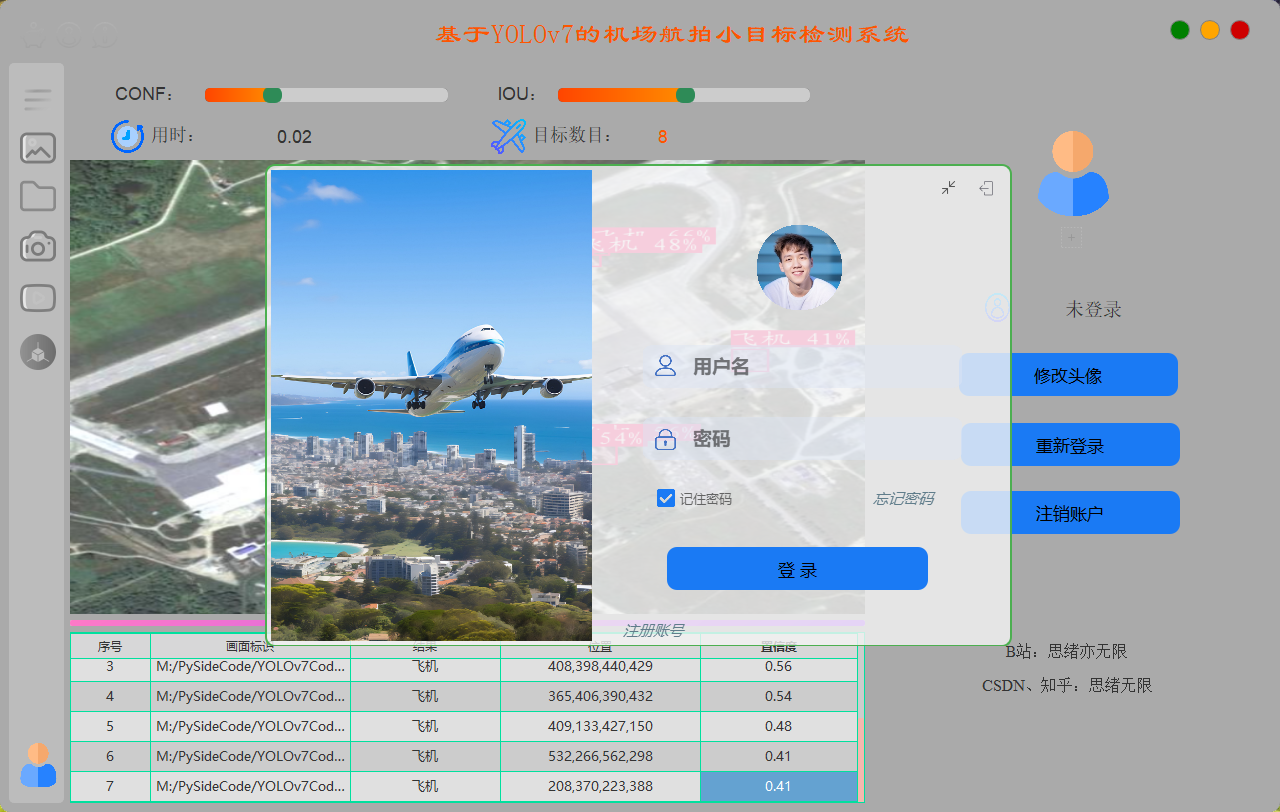Open the image detection icon in the sidebar
The image size is (1280, 812).
click(x=38, y=148)
